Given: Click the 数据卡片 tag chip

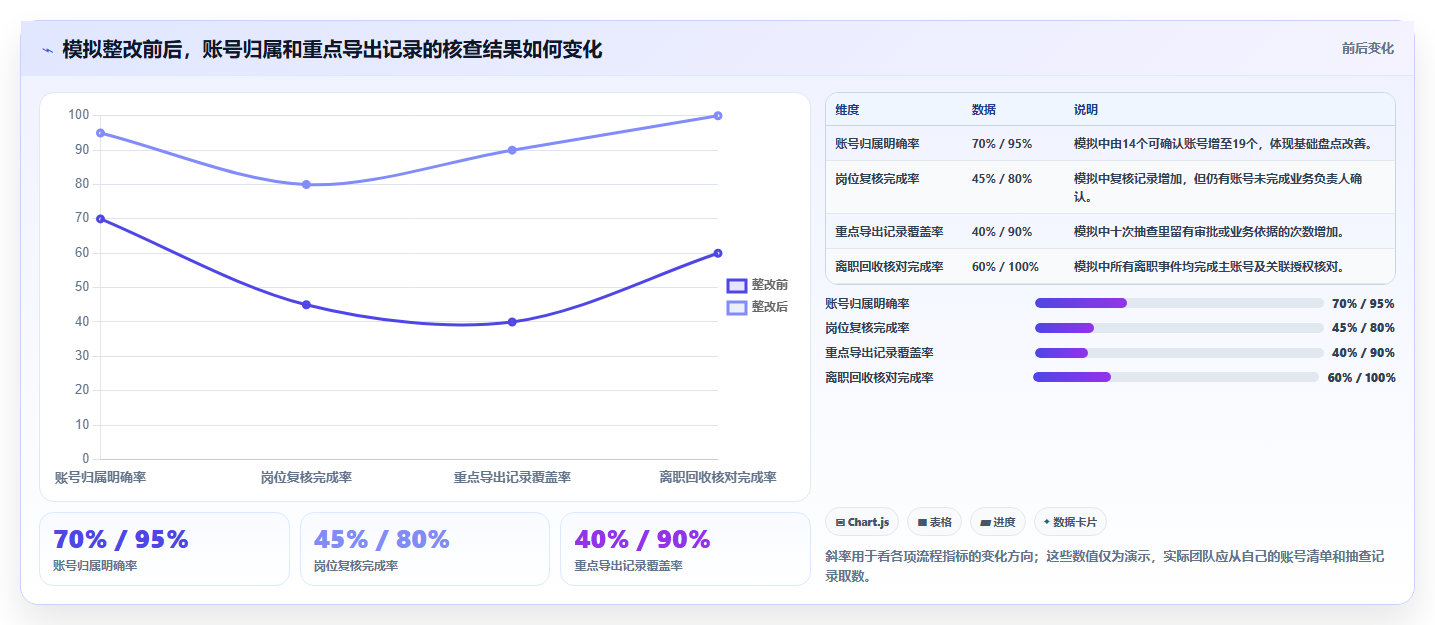Looking at the screenshot, I should [x=1070, y=522].
